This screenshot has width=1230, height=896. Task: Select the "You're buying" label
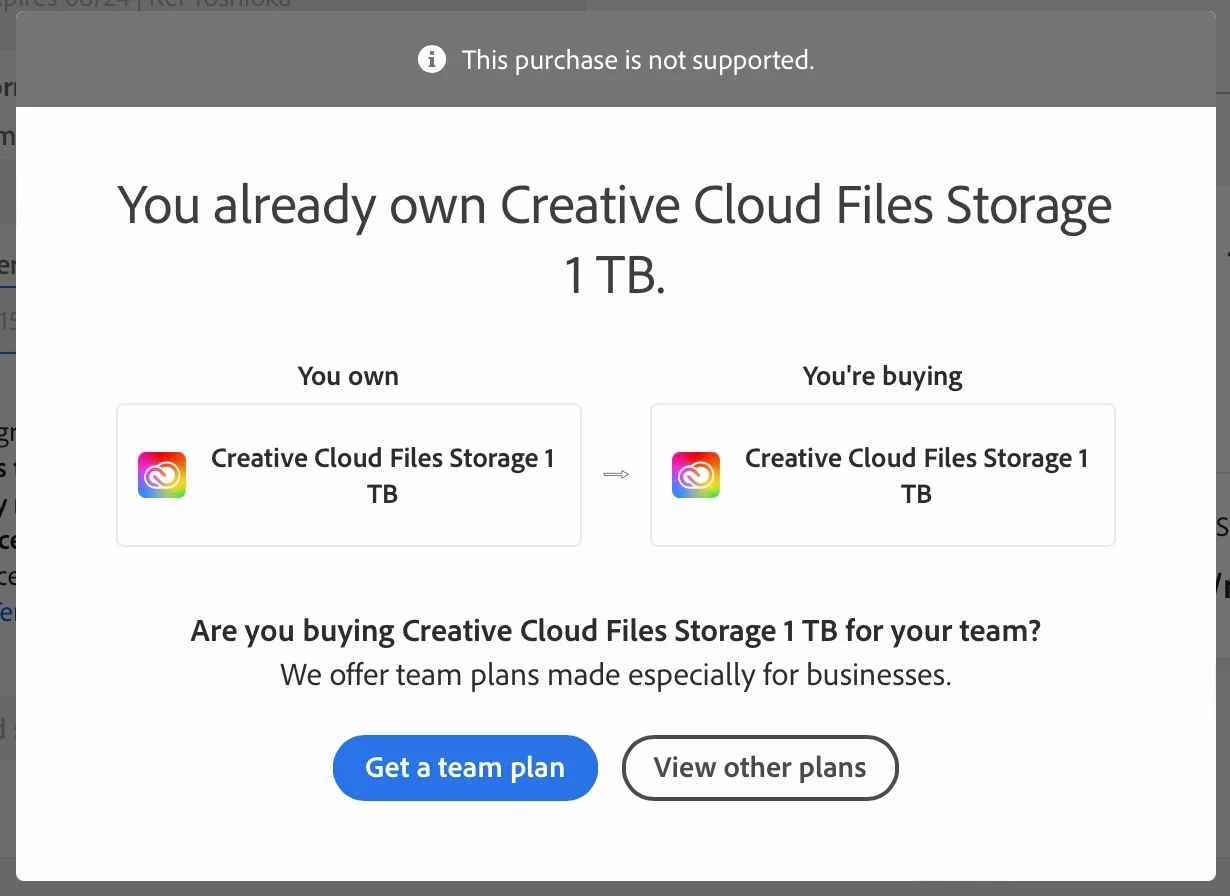(882, 376)
